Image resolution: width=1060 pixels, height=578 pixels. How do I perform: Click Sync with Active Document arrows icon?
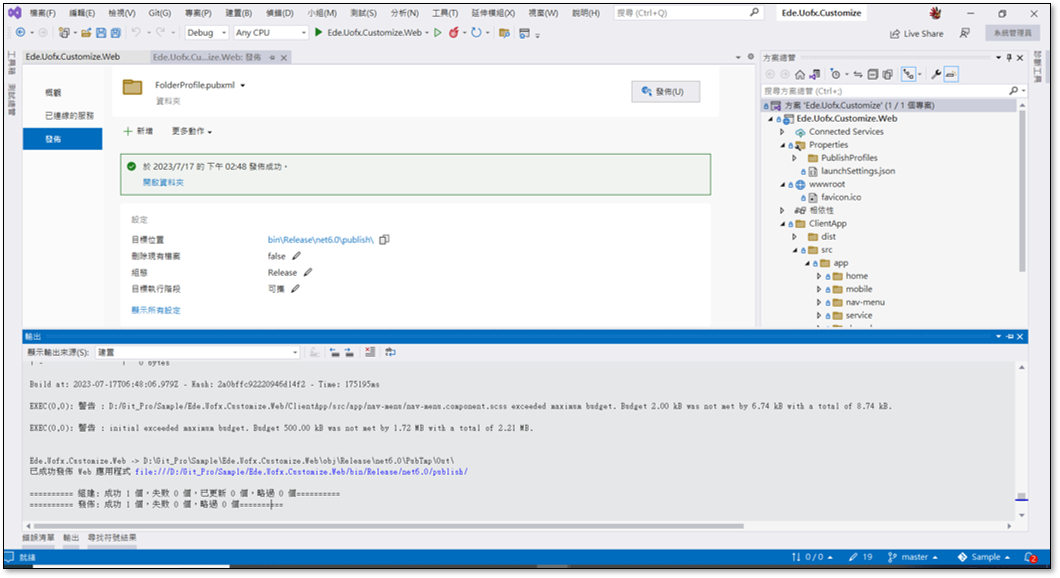(857, 74)
